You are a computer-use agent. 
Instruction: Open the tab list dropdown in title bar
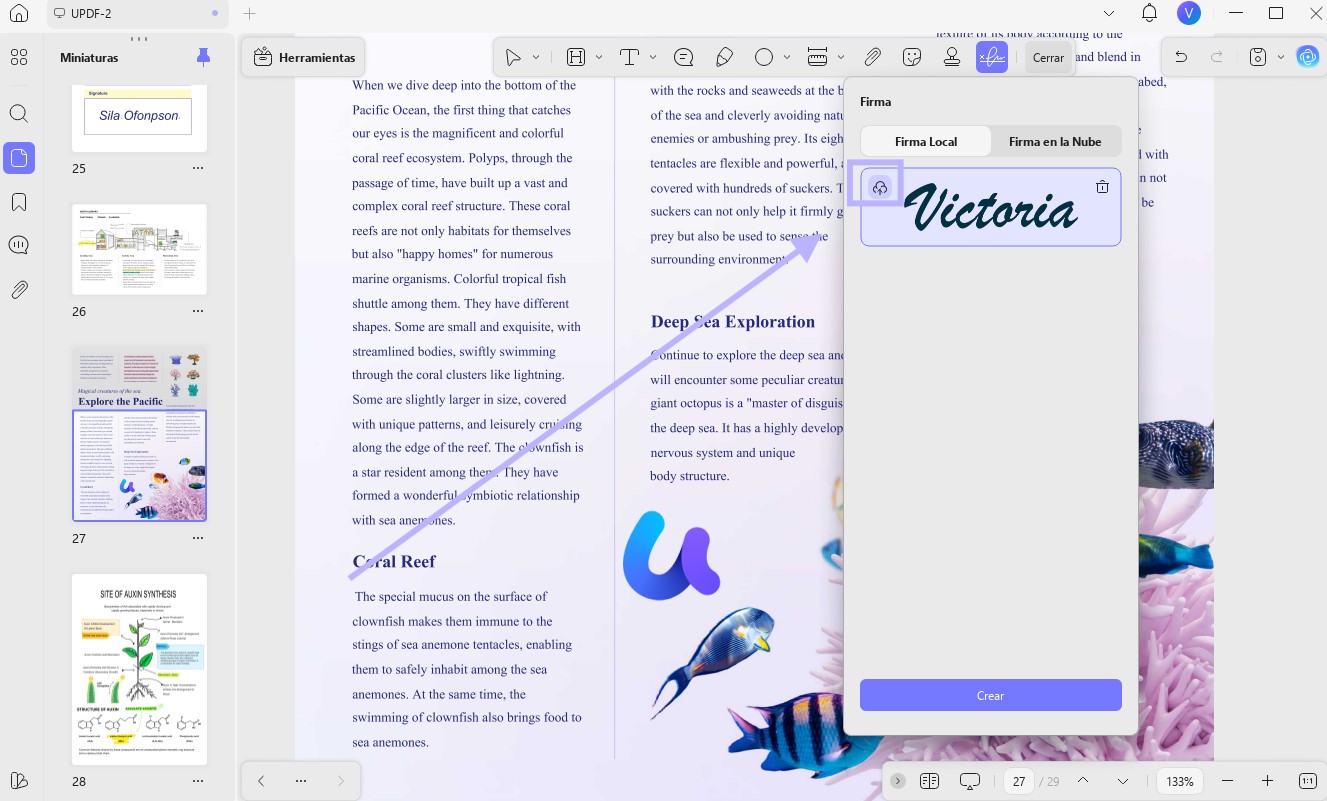coord(1108,13)
